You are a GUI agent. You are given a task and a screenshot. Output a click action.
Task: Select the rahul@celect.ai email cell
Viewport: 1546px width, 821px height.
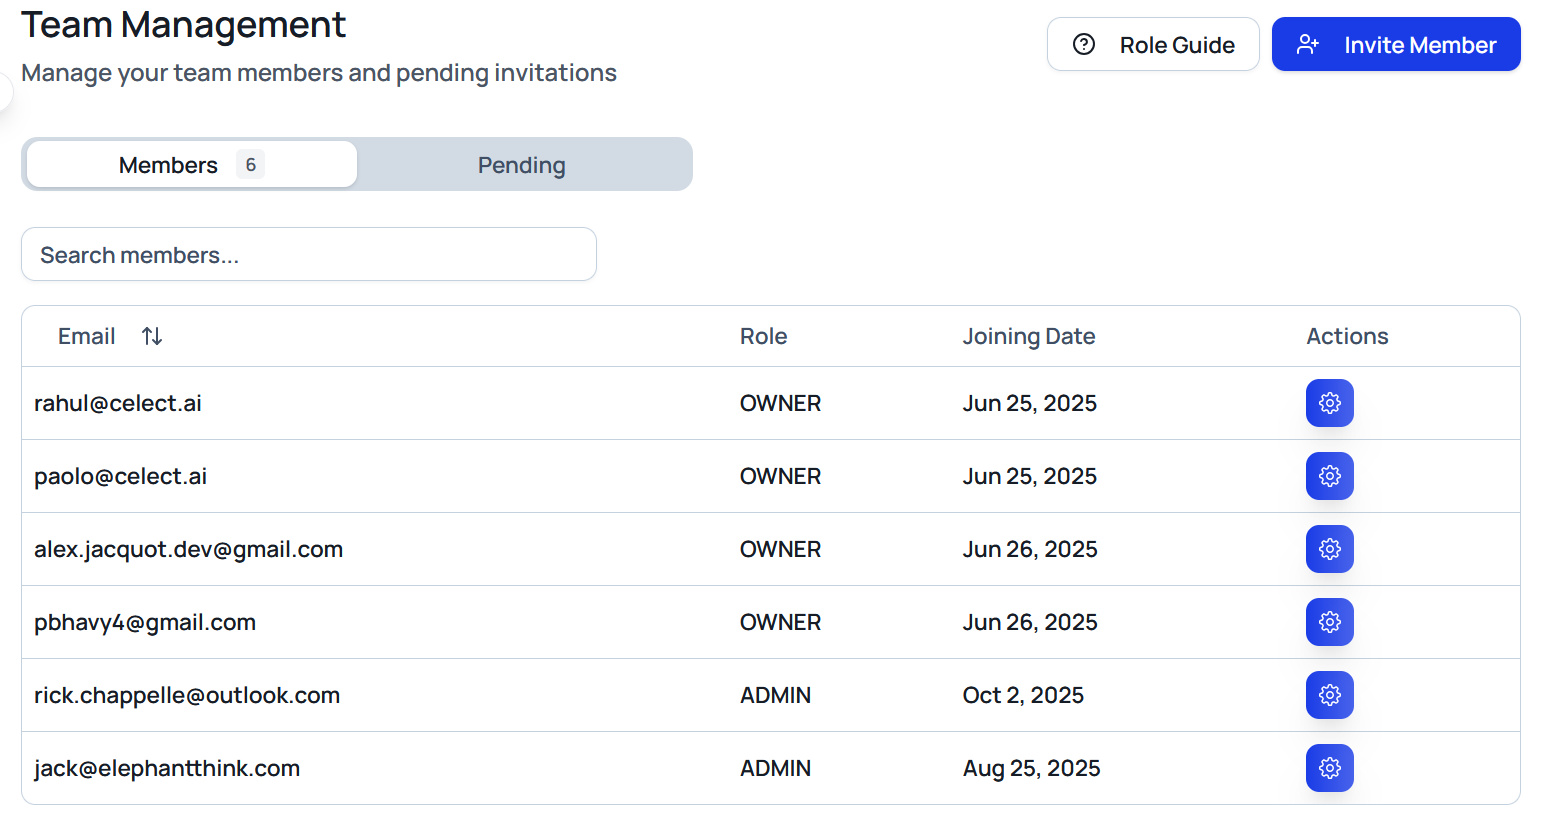click(118, 403)
